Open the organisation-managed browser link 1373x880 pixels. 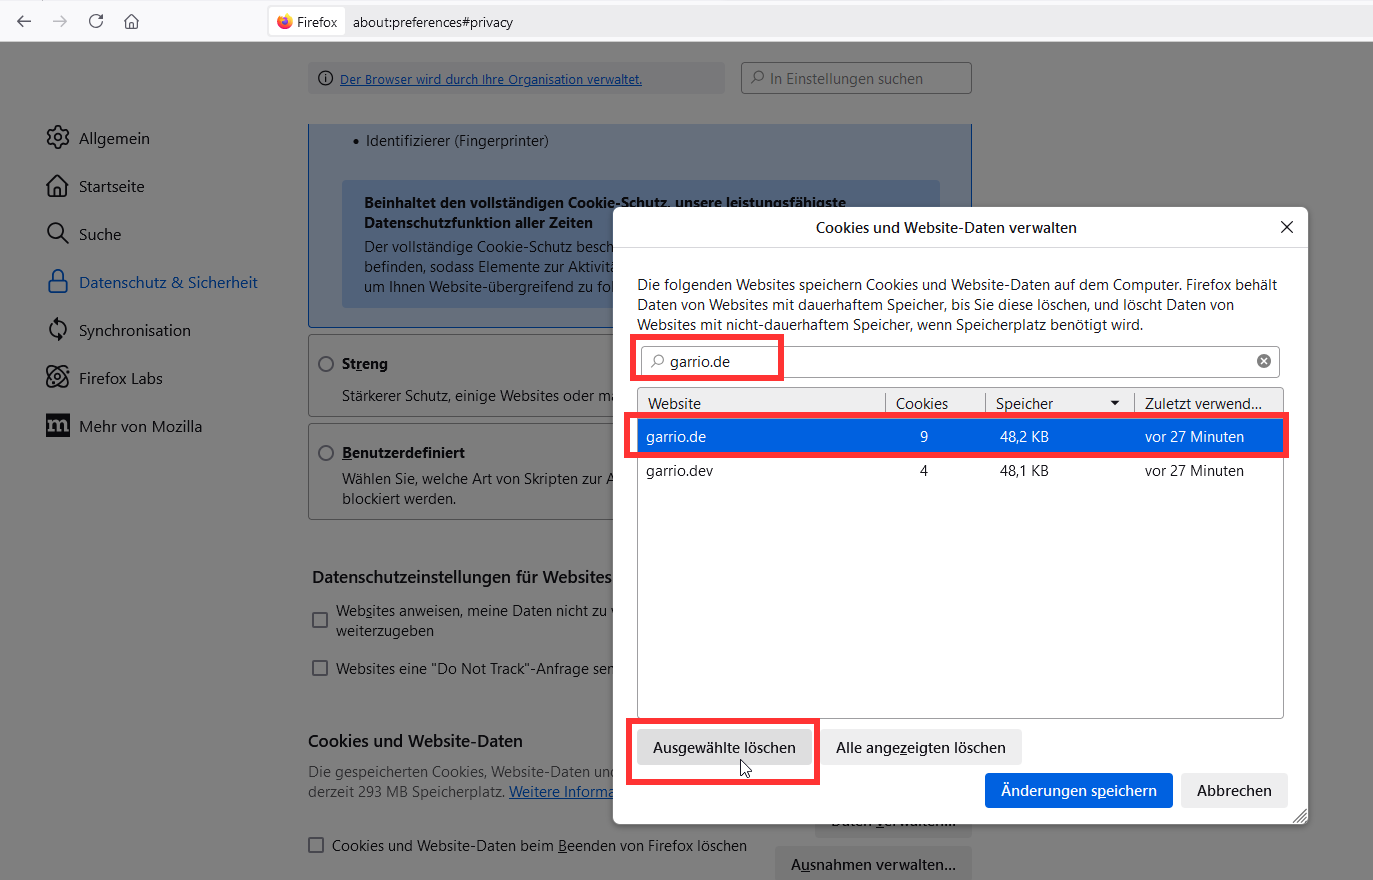(x=491, y=79)
